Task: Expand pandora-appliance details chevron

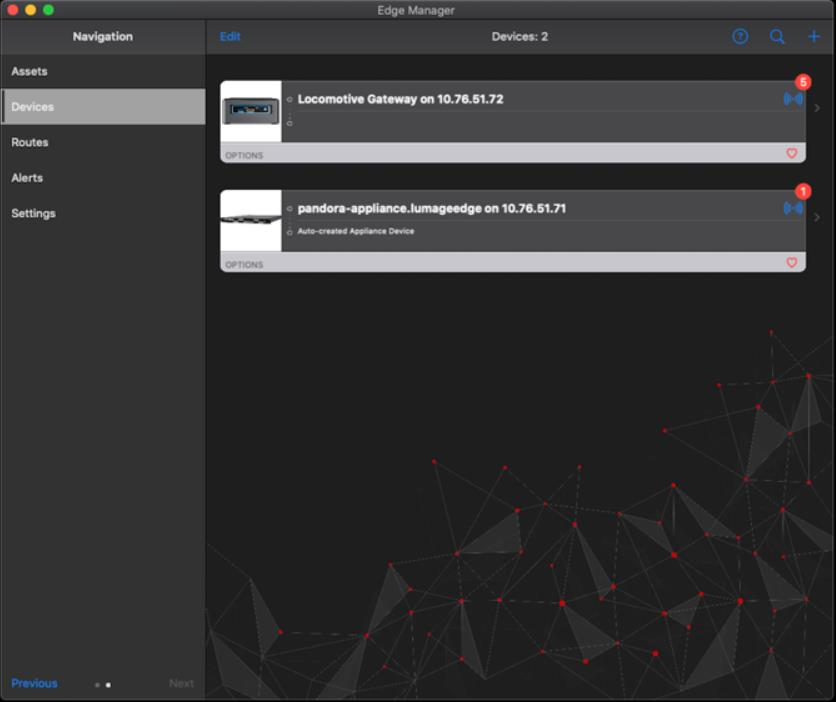Action: pyautogui.click(x=818, y=217)
